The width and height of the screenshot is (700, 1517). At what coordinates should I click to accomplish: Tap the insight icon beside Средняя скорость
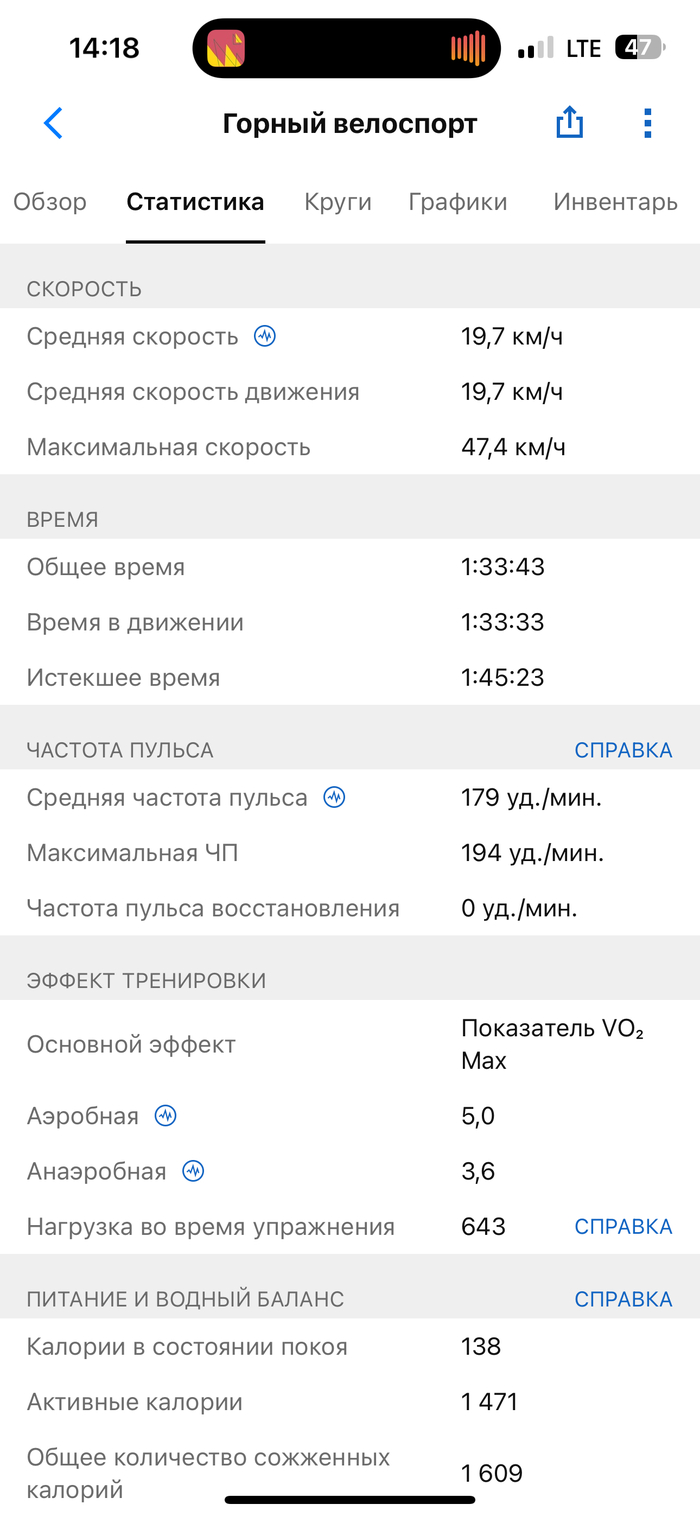(x=264, y=336)
